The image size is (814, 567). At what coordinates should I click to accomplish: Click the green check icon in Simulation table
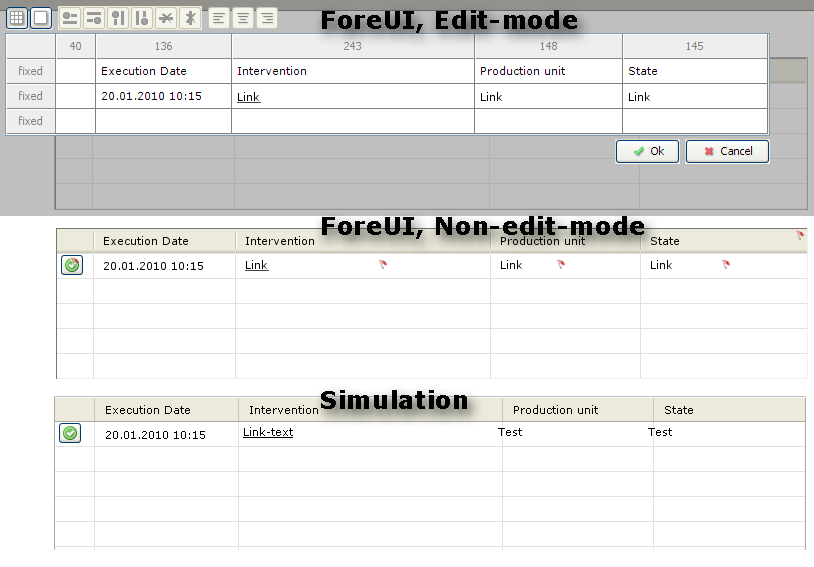pyautogui.click(x=70, y=433)
